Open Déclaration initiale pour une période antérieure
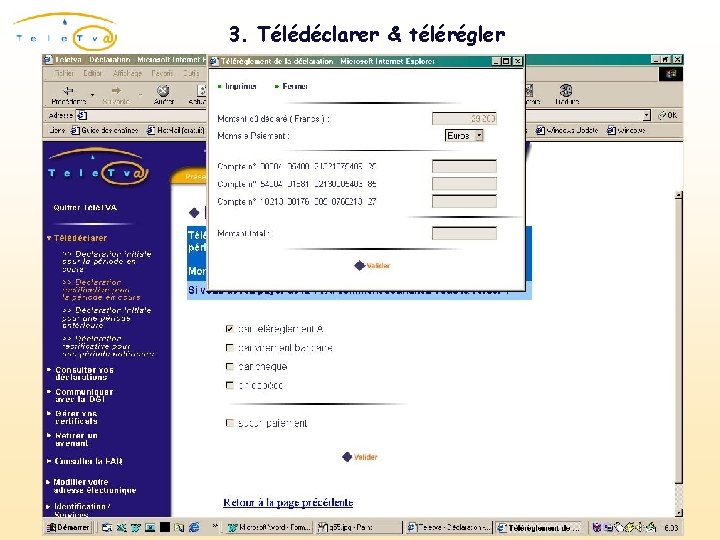This screenshot has width=720, height=540. (107, 317)
